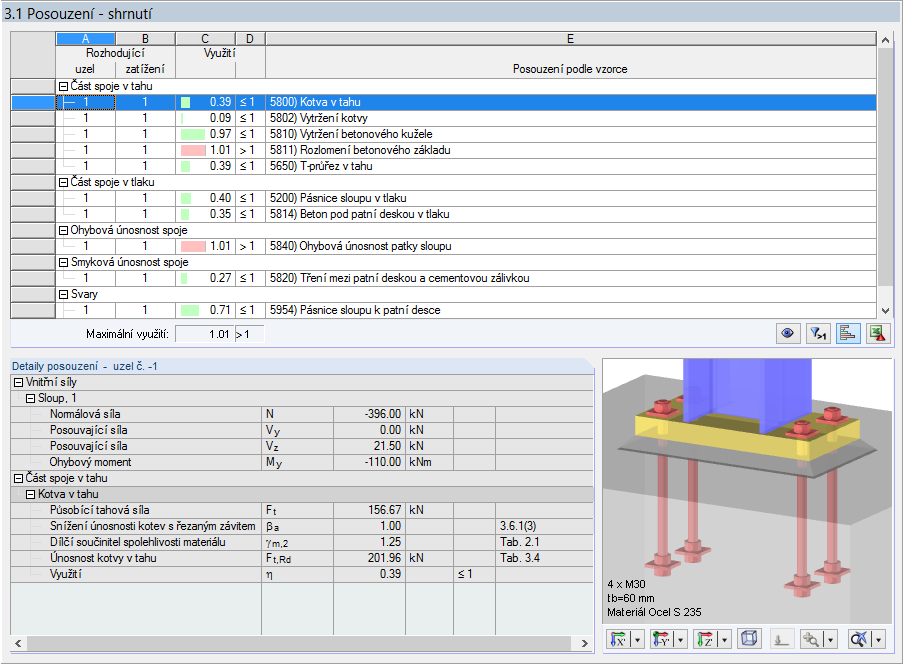
Task: Collapse the Ohybová únosnost spoje group
Action: tap(63, 230)
